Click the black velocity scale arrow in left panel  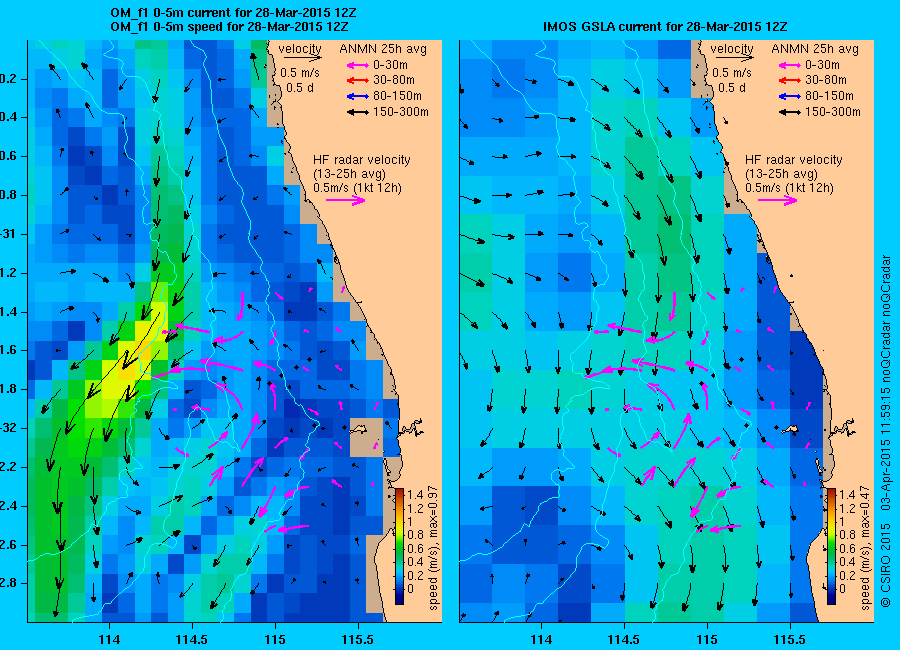pyautogui.click(x=302, y=58)
